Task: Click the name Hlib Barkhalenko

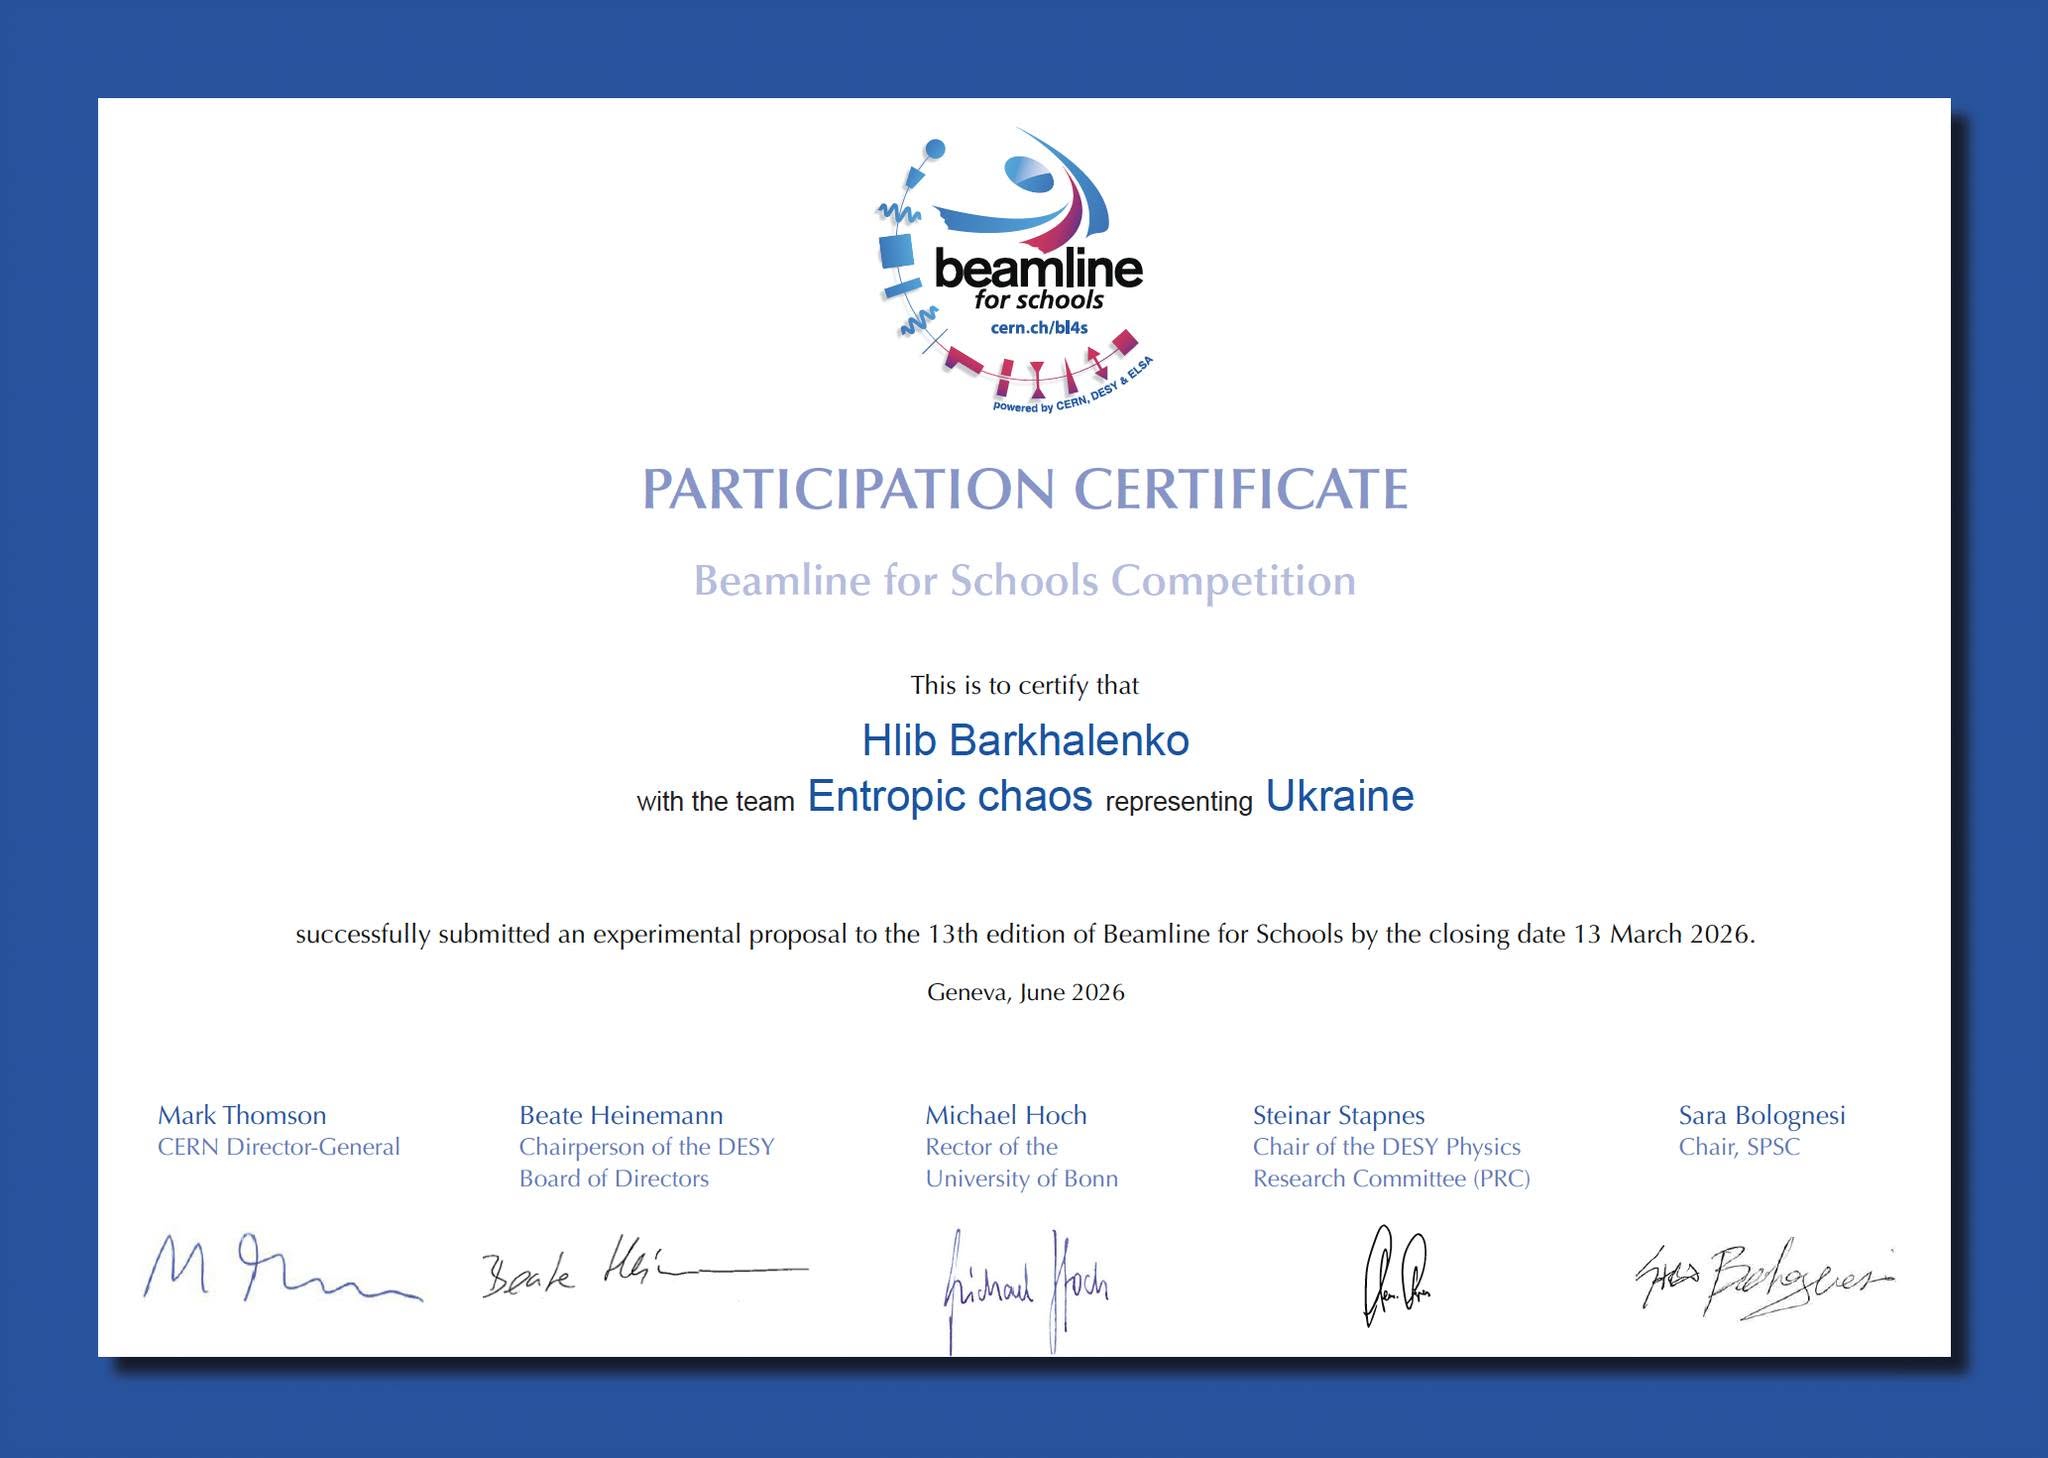Action: (x=1025, y=741)
